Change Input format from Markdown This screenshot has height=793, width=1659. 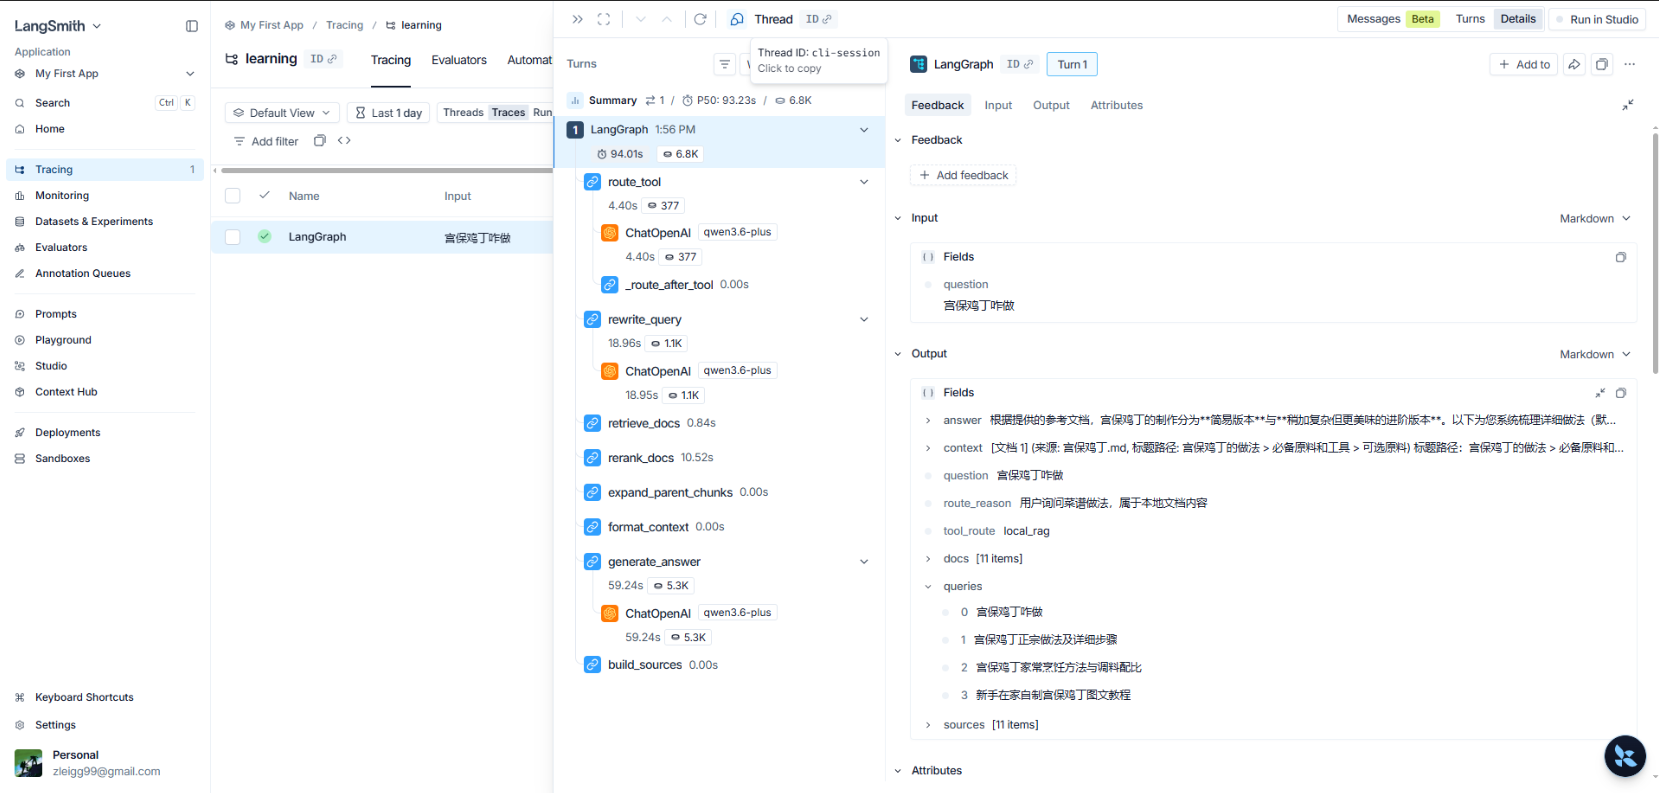[1595, 219]
